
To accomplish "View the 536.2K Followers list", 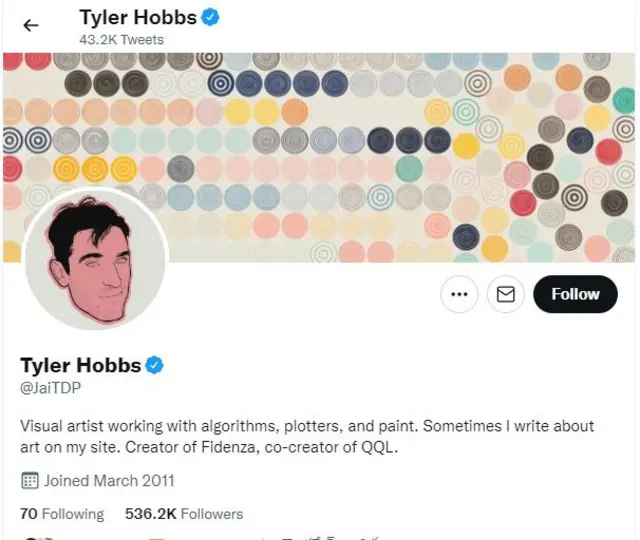I will pos(184,514).
